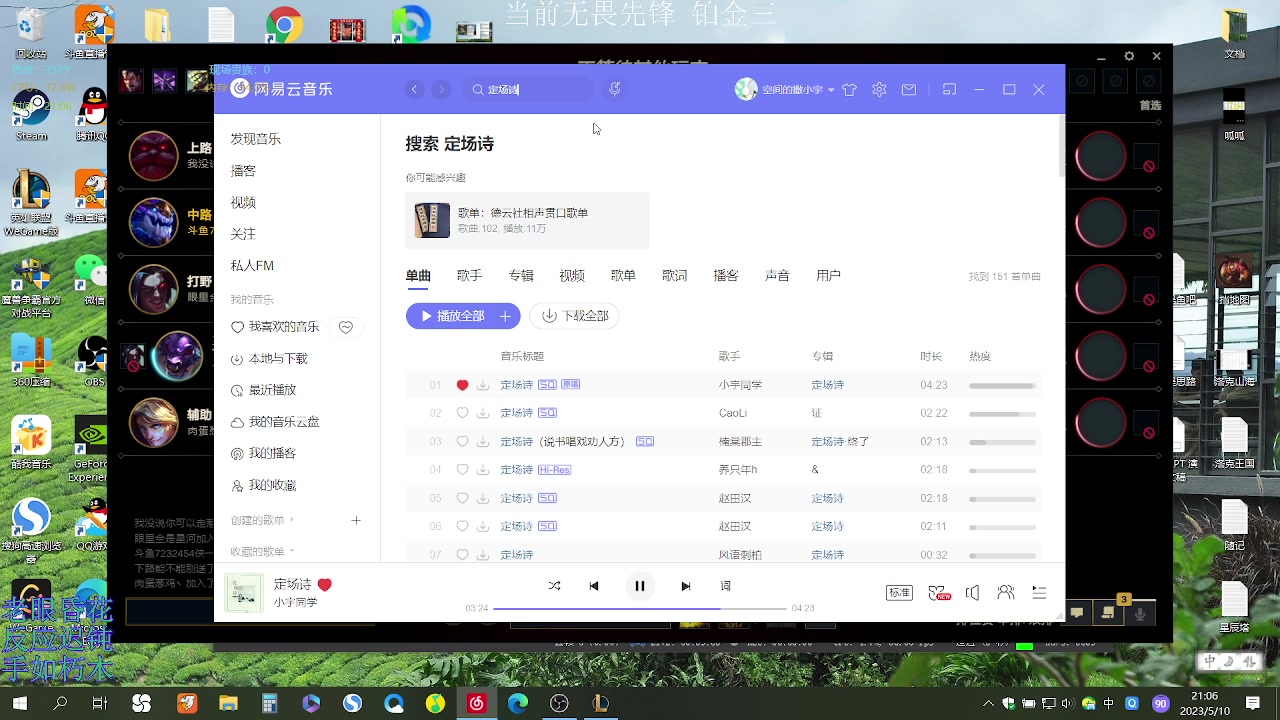This screenshot has width=1280, height=720.
Task: Start heartbeat mode button beside 我喜欢的音乐
Action: [346, 327]
